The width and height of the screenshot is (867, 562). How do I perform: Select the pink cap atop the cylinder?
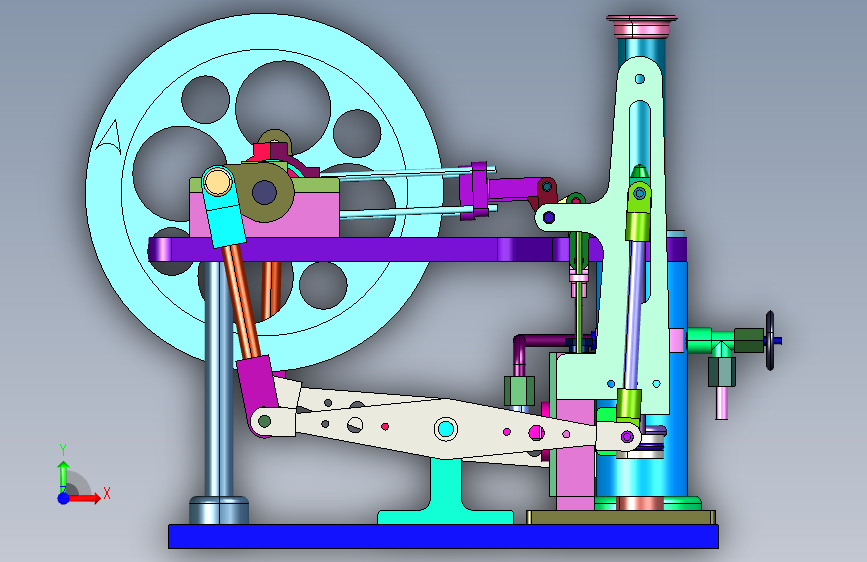coord(641,26)
